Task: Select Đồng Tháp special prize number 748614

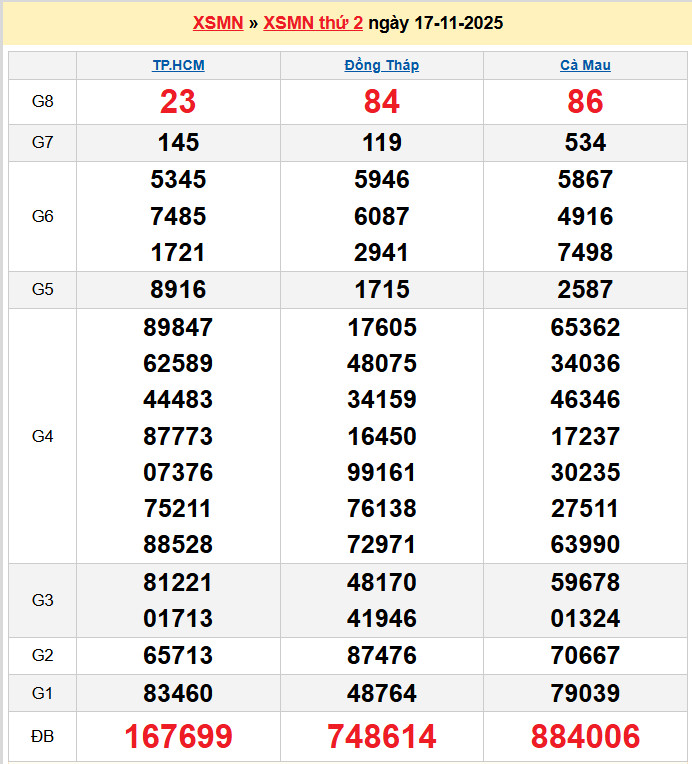Action: click(x=381, y=737)
